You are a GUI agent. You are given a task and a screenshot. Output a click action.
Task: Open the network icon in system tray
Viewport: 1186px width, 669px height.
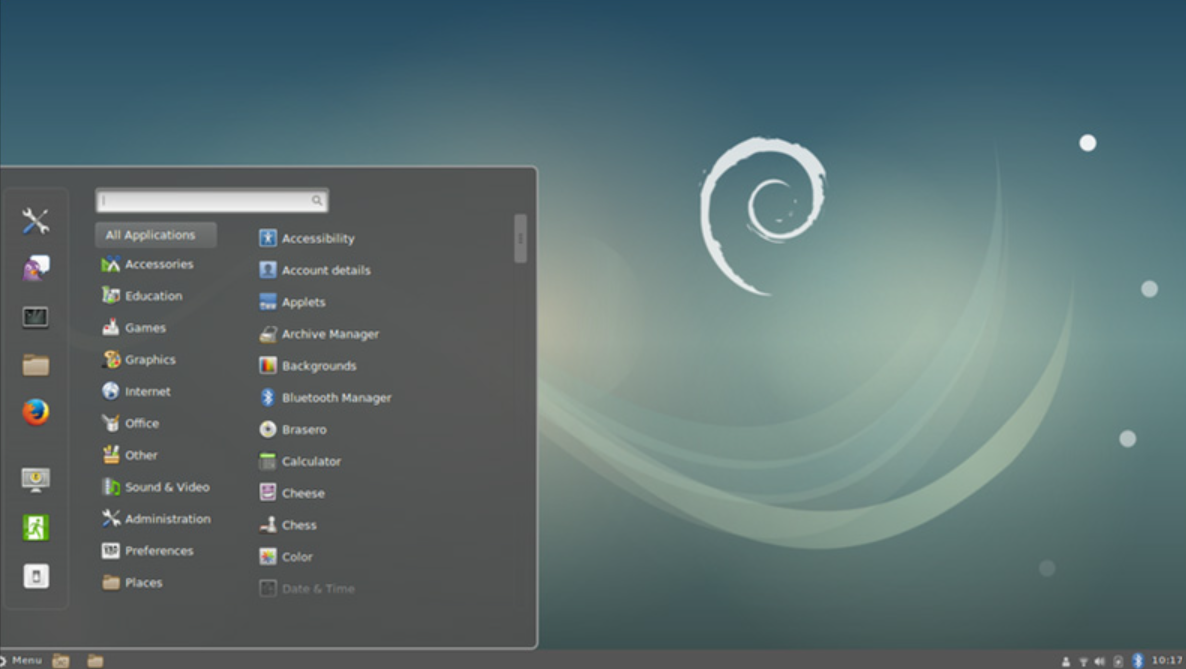tap(1083, 661)
